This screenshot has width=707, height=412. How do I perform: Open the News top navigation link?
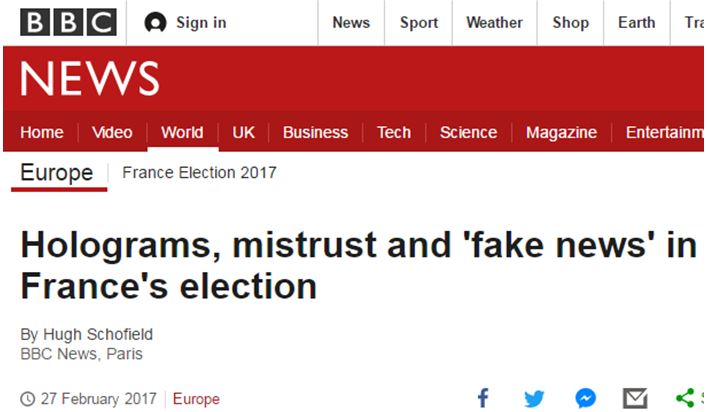pos(351,22)
